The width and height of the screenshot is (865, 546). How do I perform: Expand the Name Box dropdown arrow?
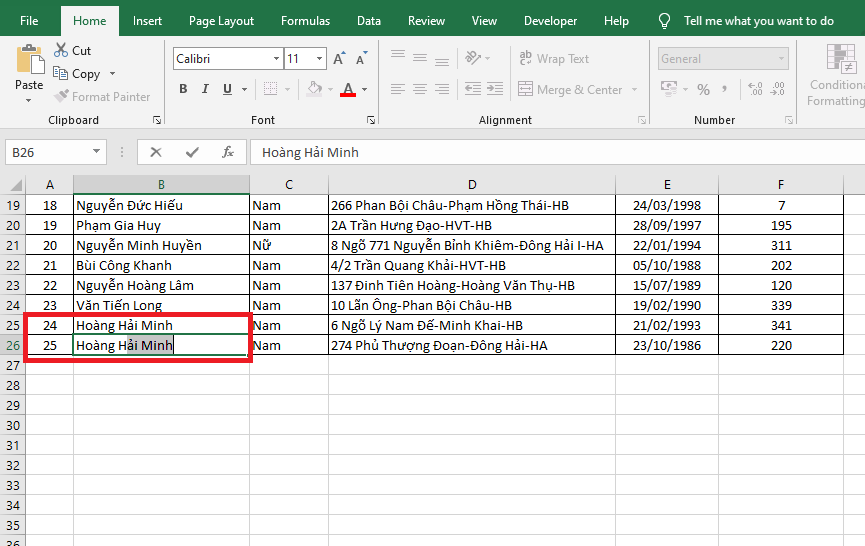coord(97,152)
